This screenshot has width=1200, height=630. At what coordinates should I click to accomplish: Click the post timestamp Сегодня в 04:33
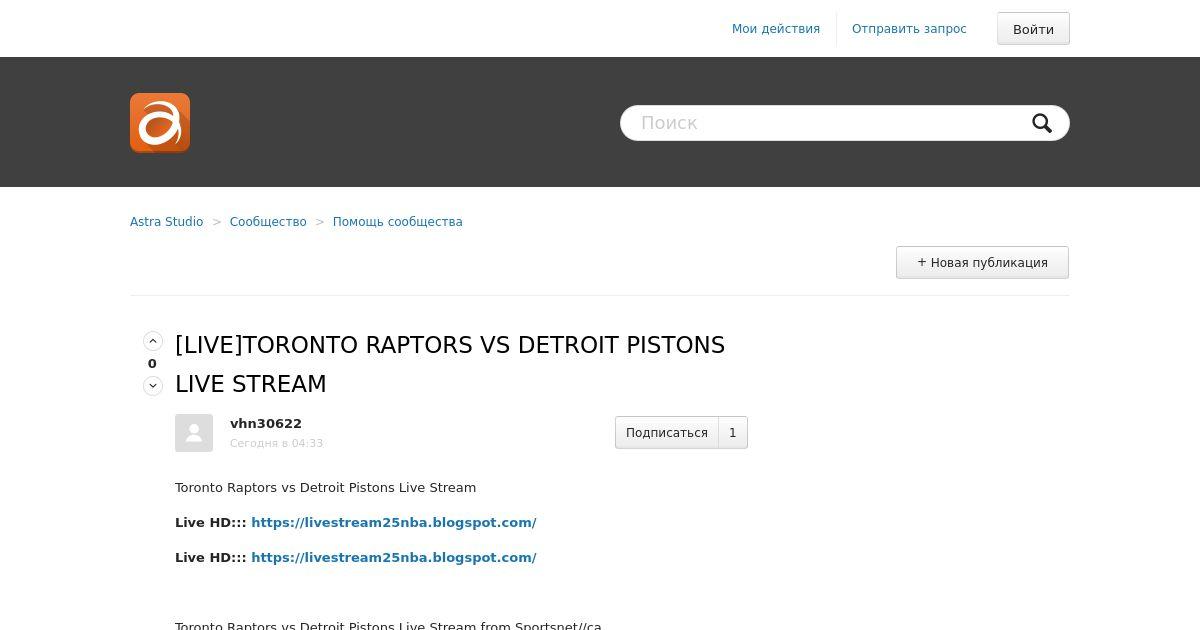[x=276, y=443]
